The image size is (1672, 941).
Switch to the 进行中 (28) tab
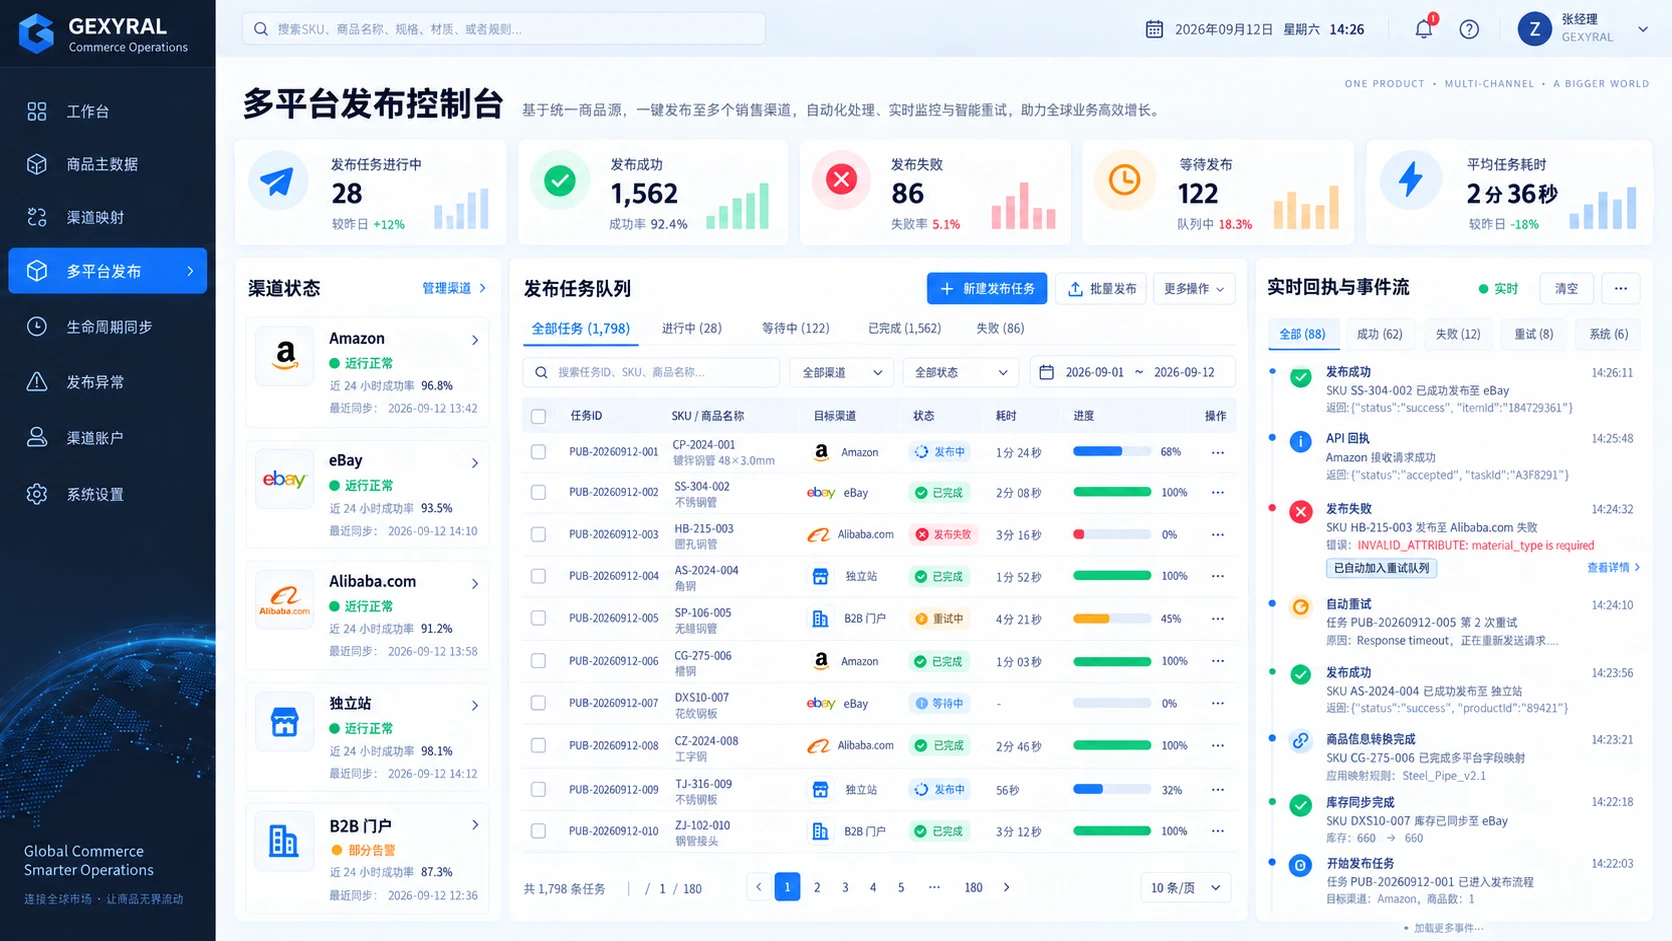pos(691,328)
